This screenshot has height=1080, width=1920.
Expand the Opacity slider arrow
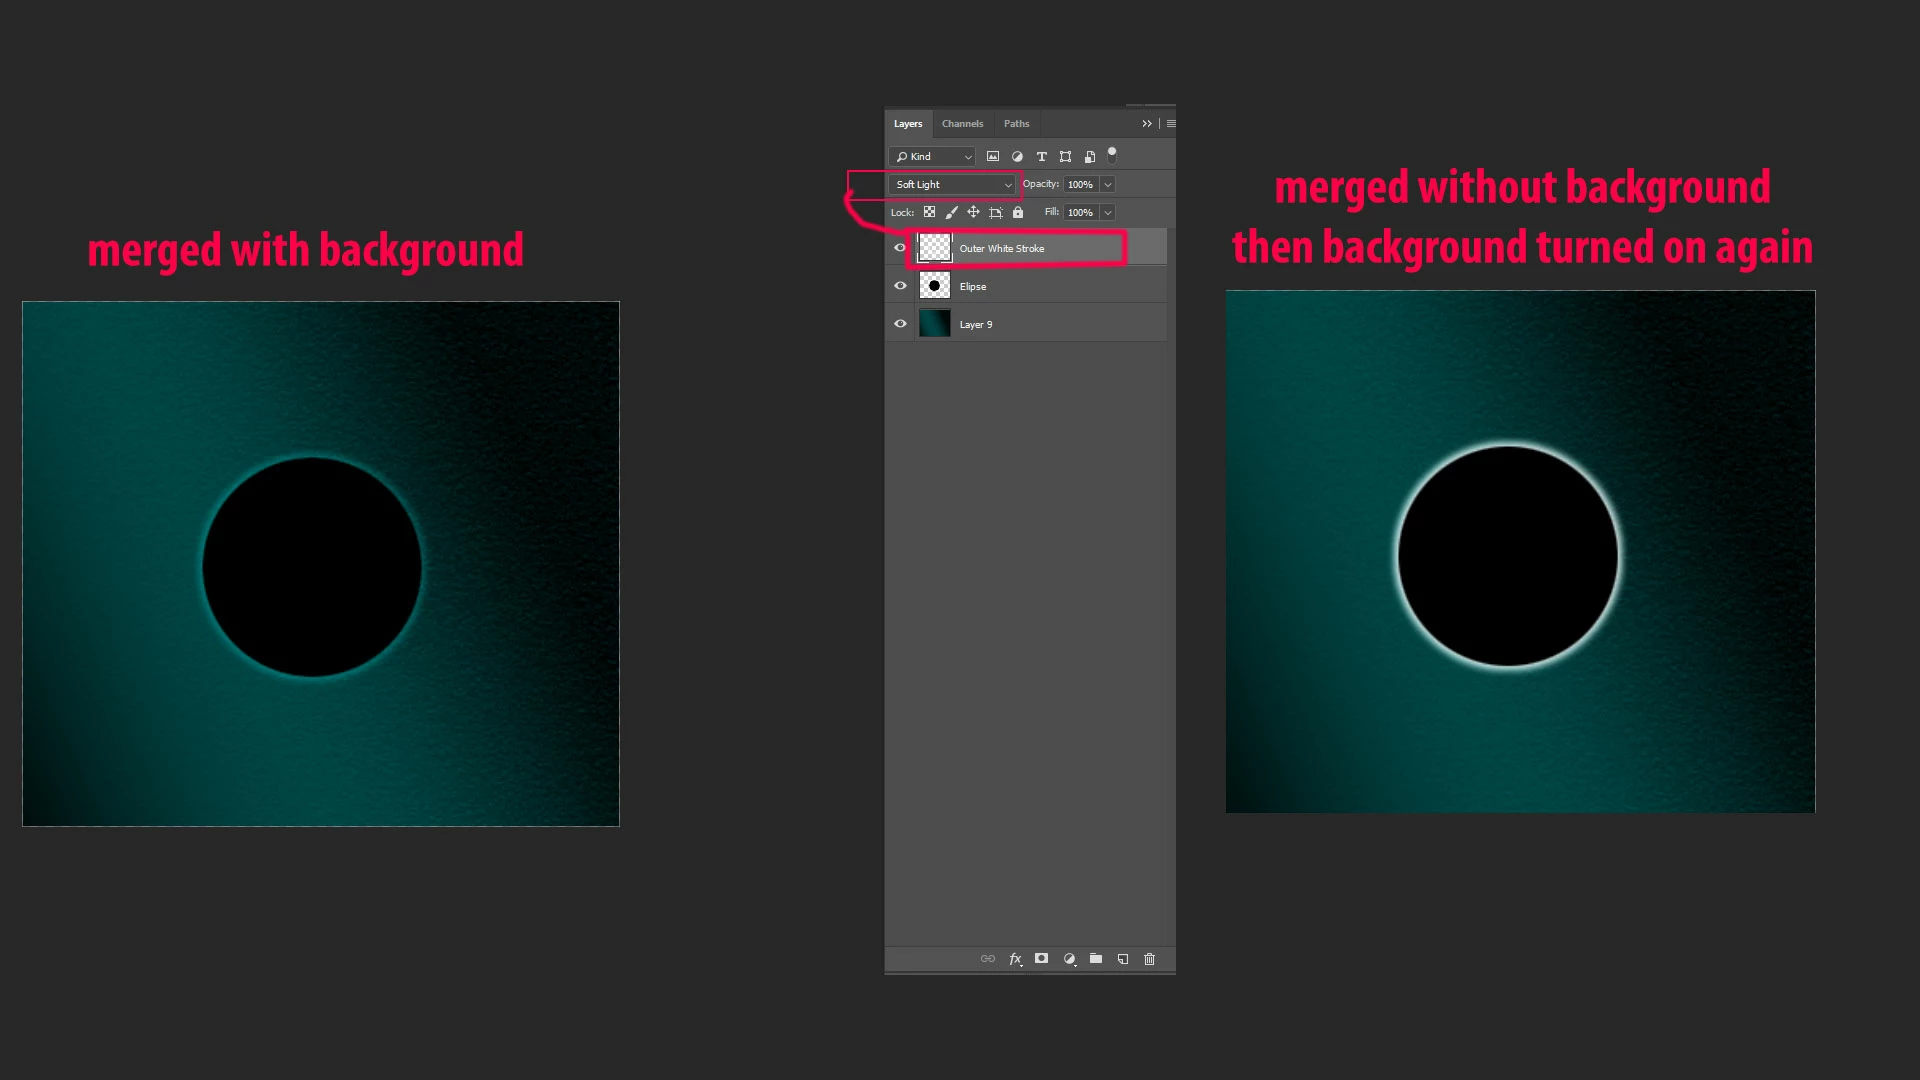[1108, 185]
